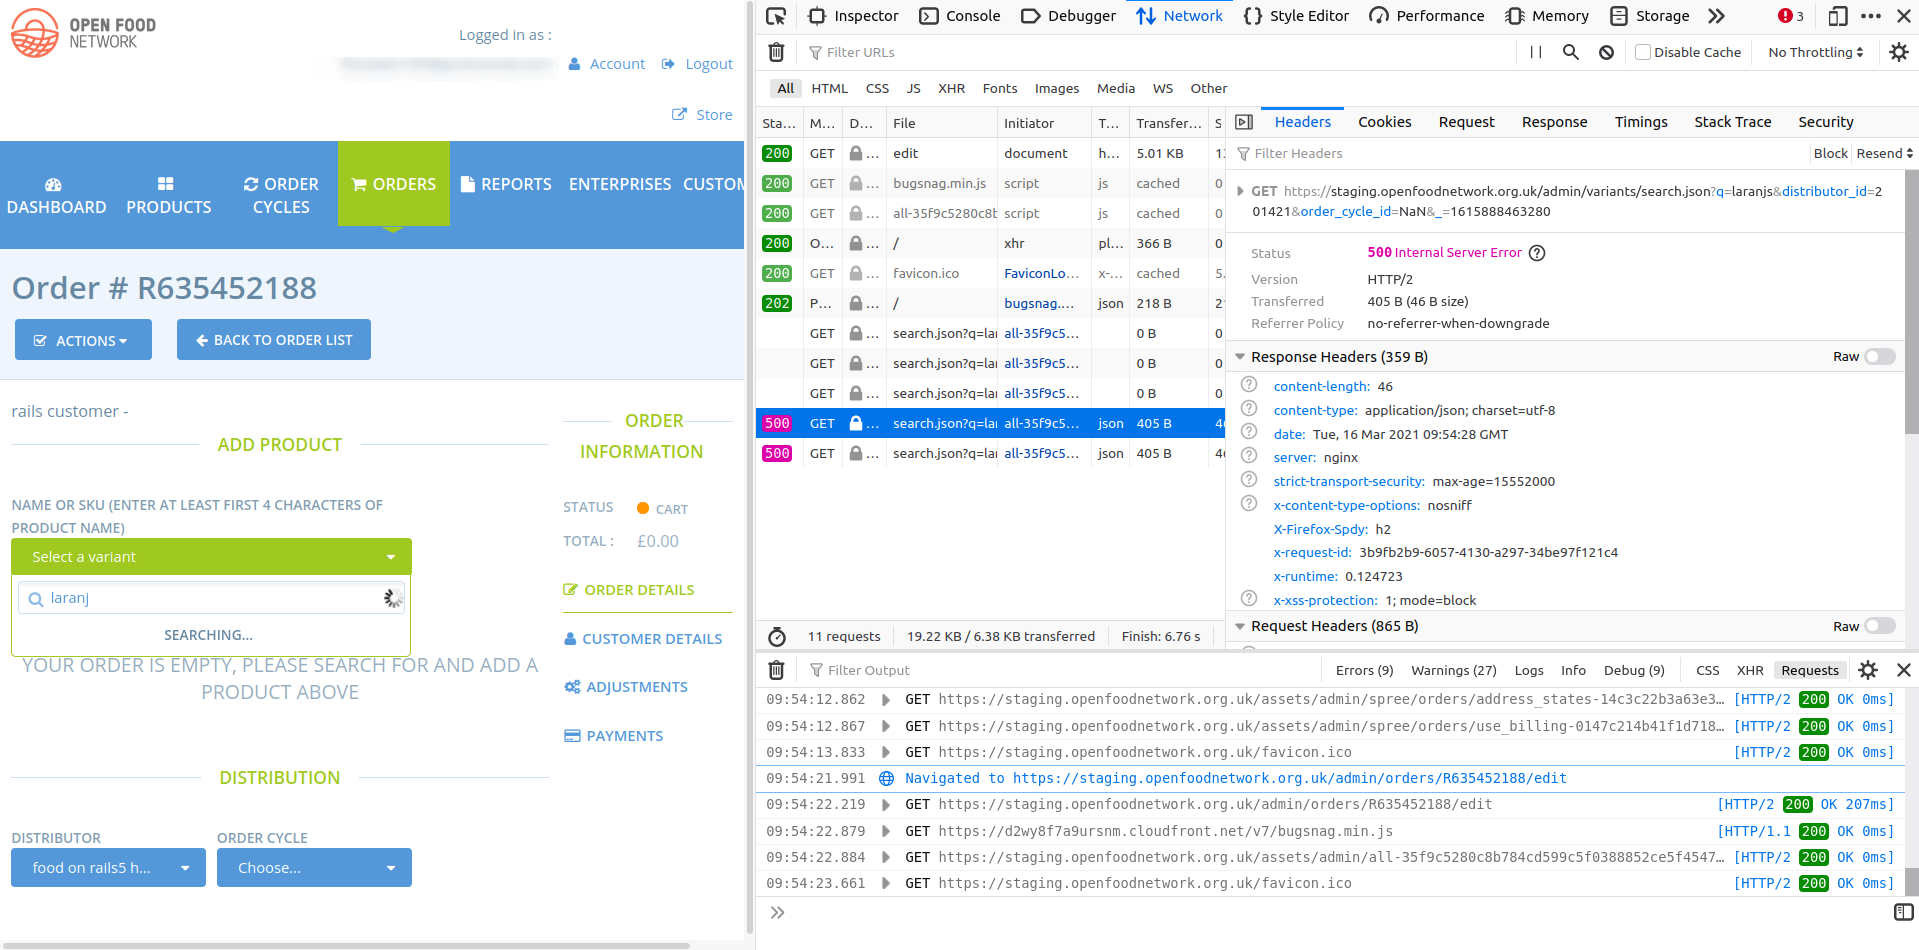The image size is (1919, 950).
Task: Open the Actions dropdown button
Action: 83,340
